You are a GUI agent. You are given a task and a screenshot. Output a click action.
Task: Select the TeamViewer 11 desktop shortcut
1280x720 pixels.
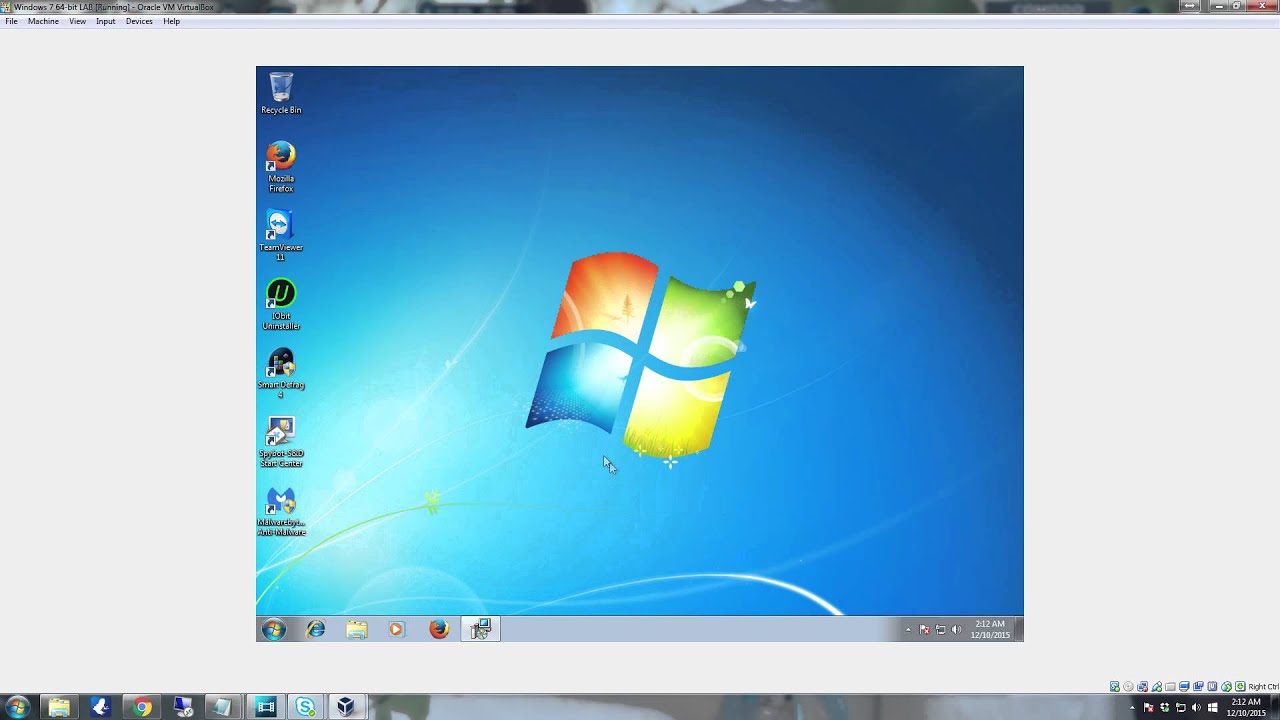281,236
